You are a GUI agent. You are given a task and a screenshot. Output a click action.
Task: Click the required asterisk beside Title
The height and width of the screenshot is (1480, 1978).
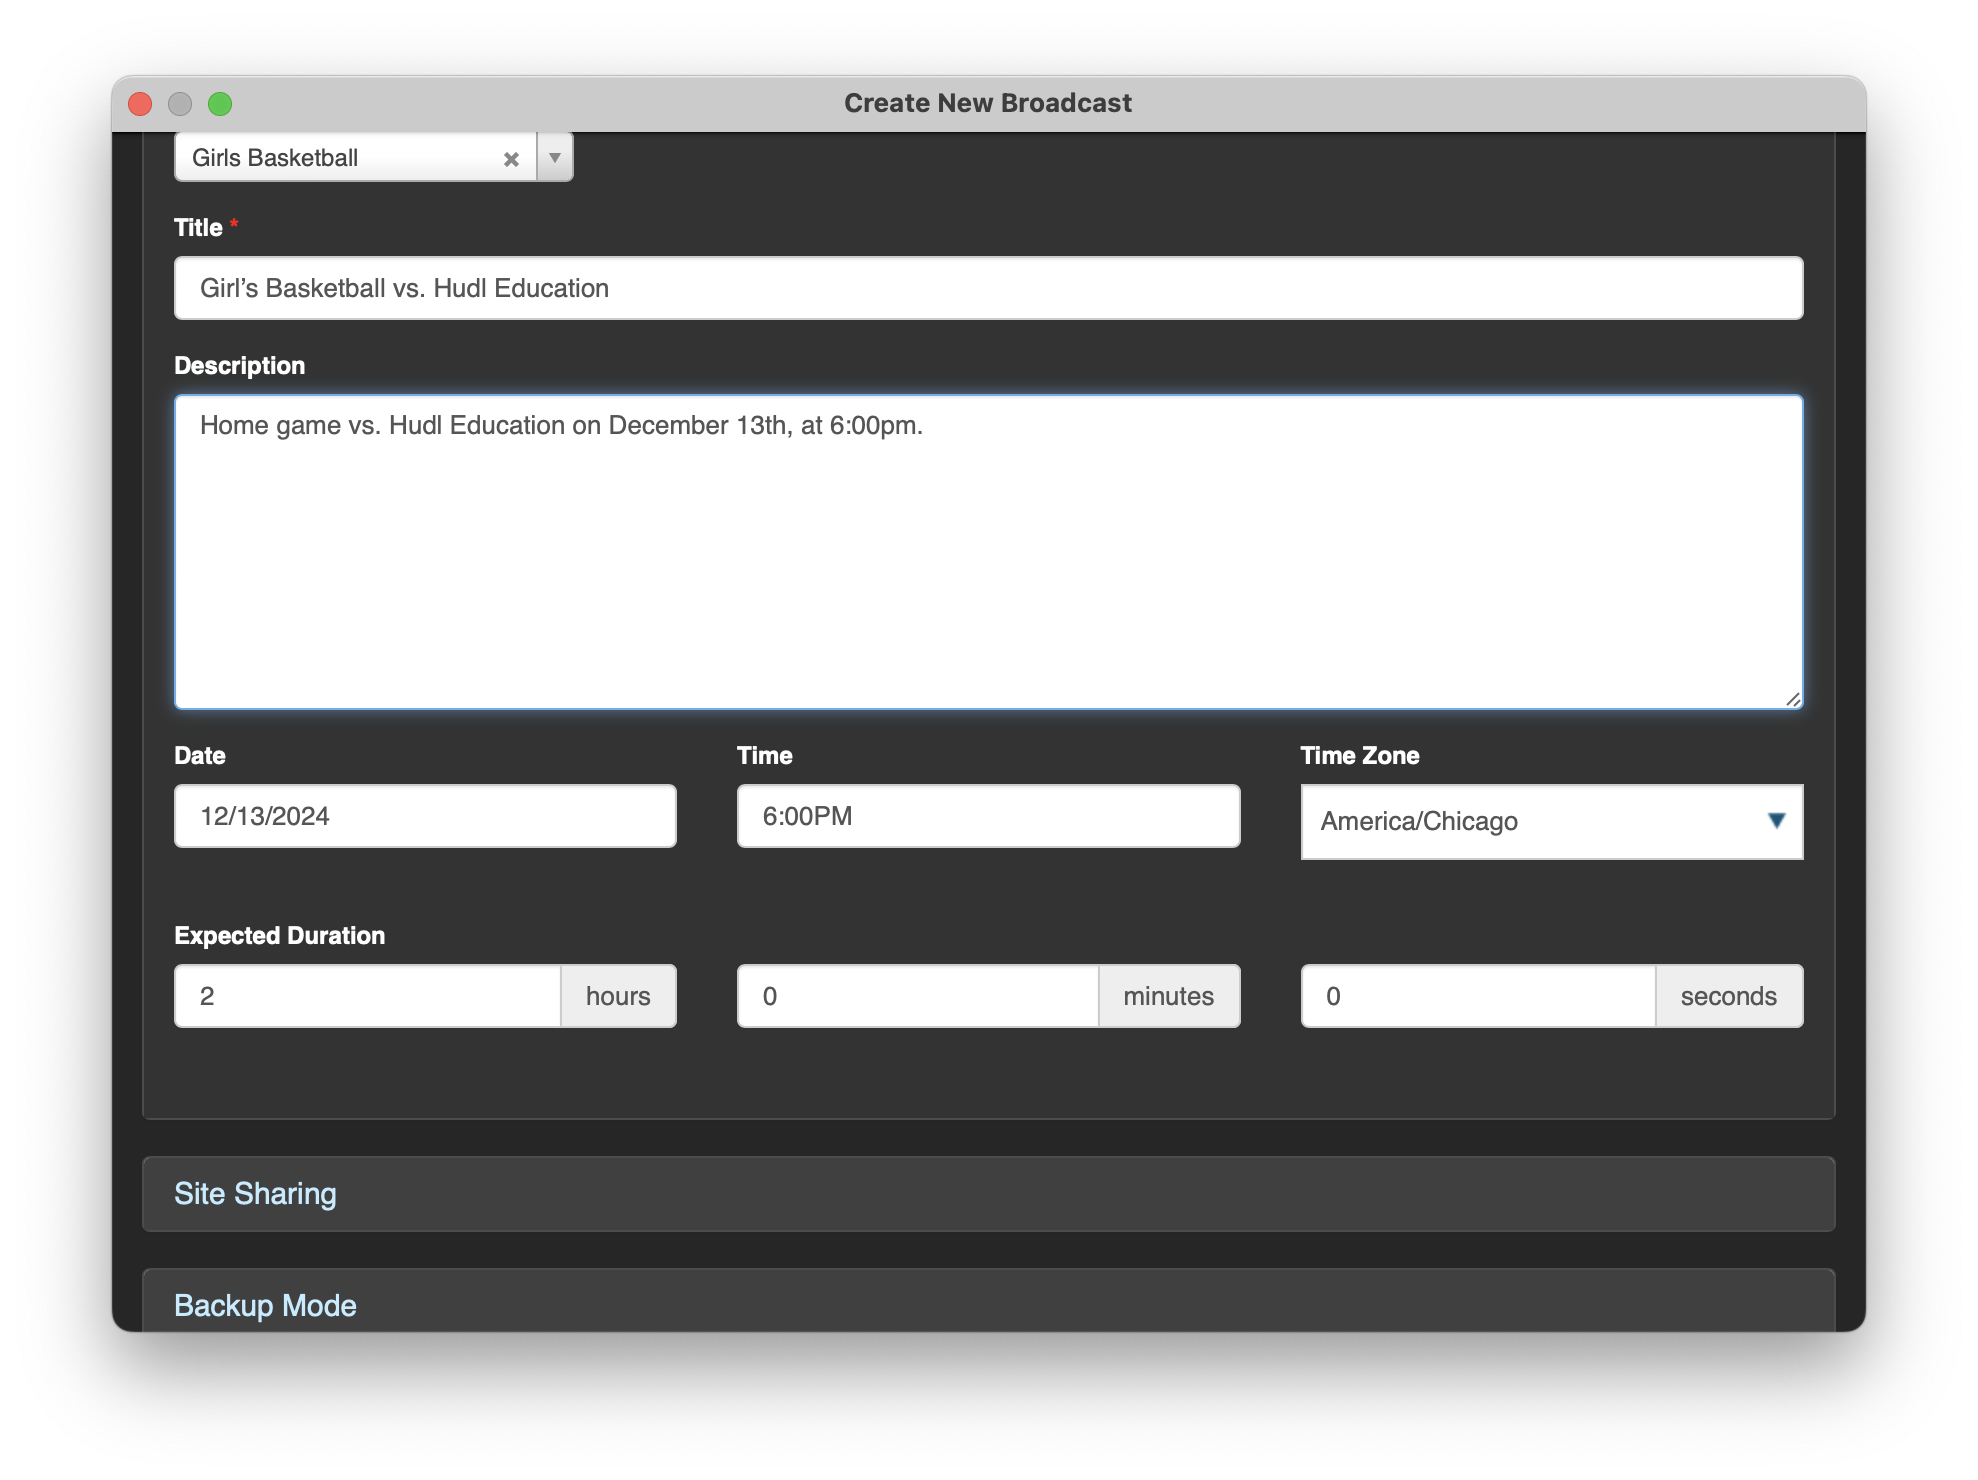coord(235,224)
